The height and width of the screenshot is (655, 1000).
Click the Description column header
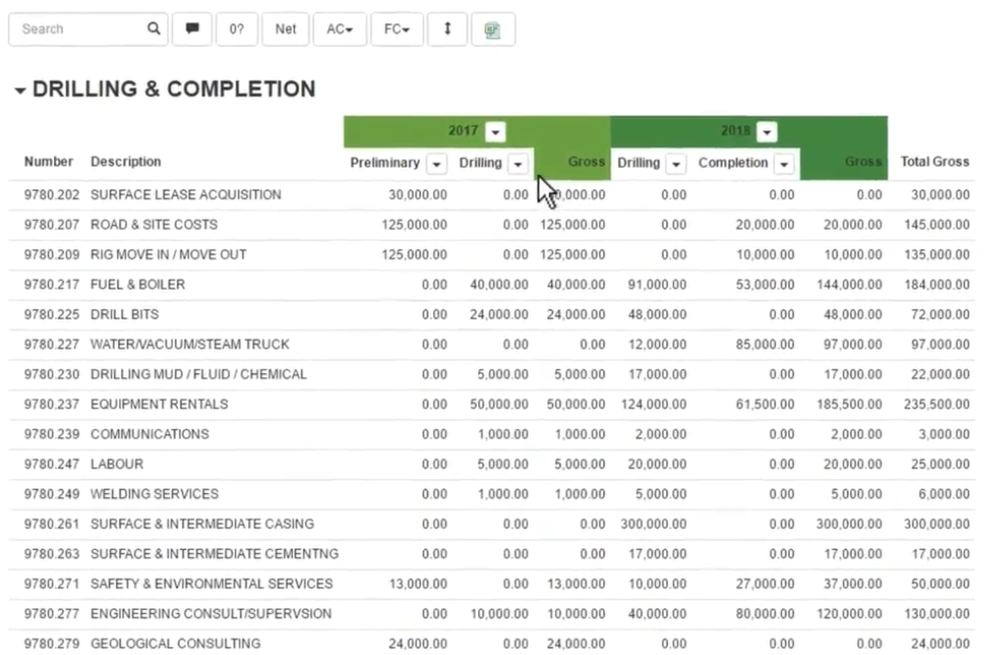click(x=126, y=161)
